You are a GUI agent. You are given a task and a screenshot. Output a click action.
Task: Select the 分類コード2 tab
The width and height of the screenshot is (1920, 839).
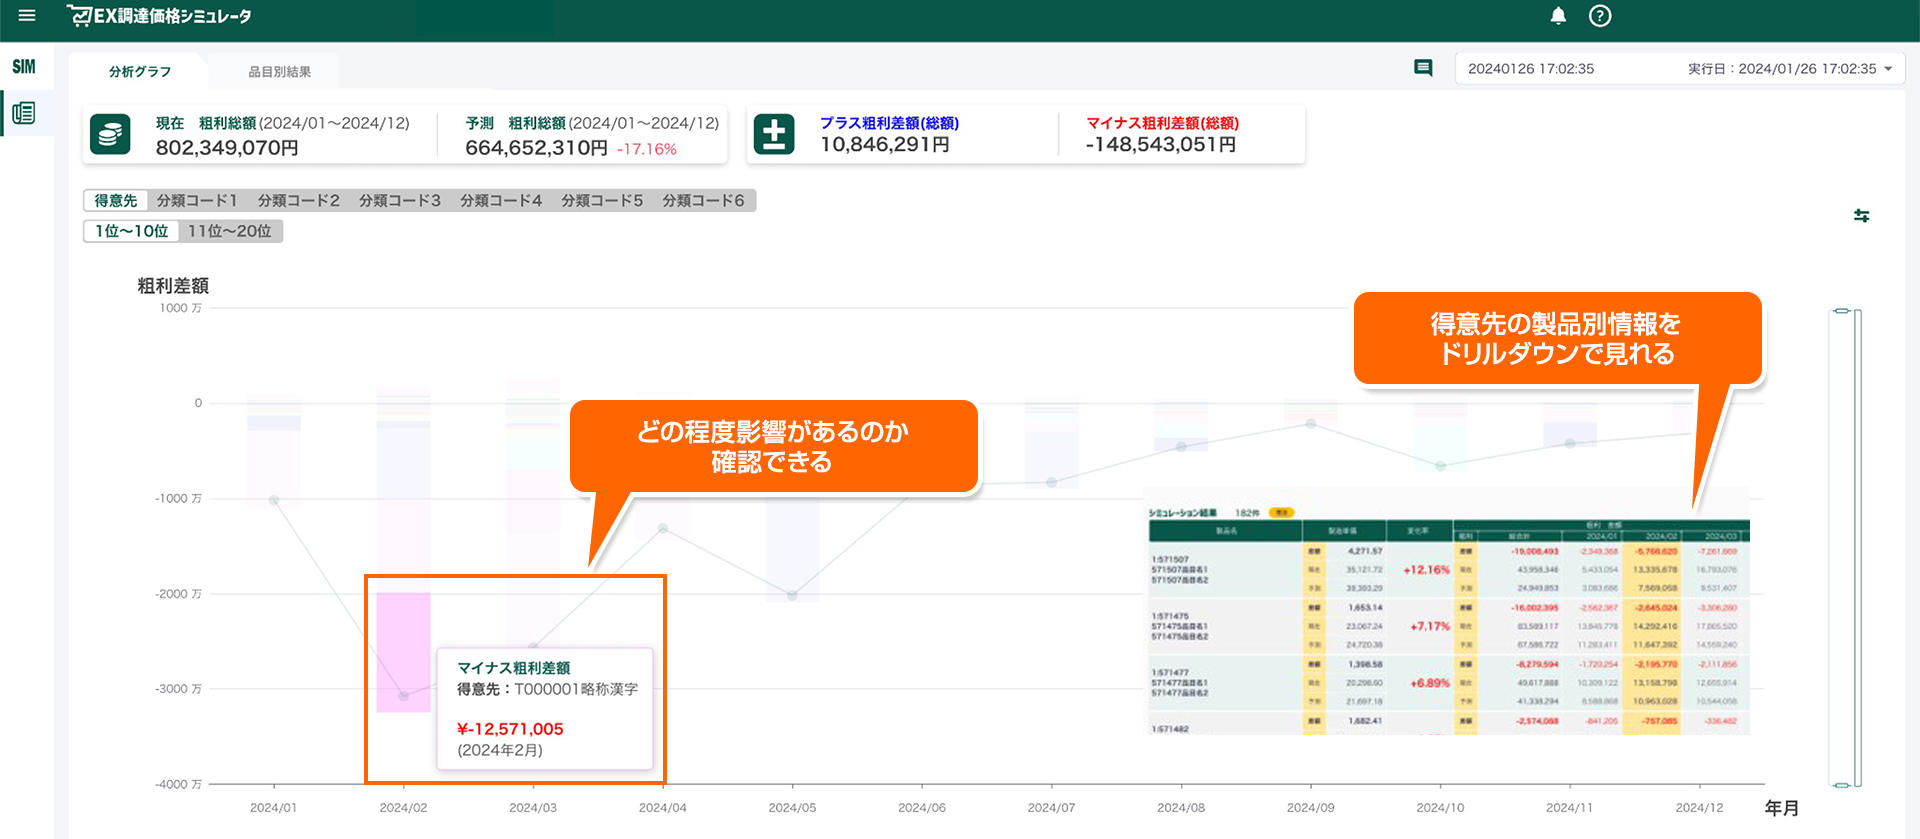coord(298,201)
